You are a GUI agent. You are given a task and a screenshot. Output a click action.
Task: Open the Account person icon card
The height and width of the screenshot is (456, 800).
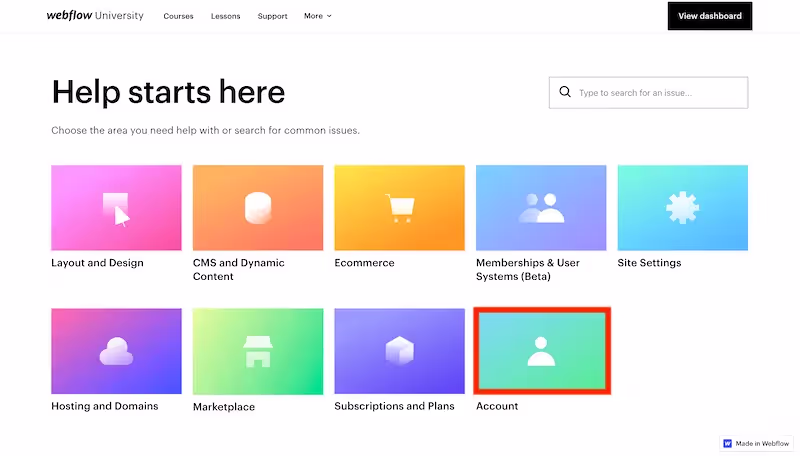coord(542,351)
